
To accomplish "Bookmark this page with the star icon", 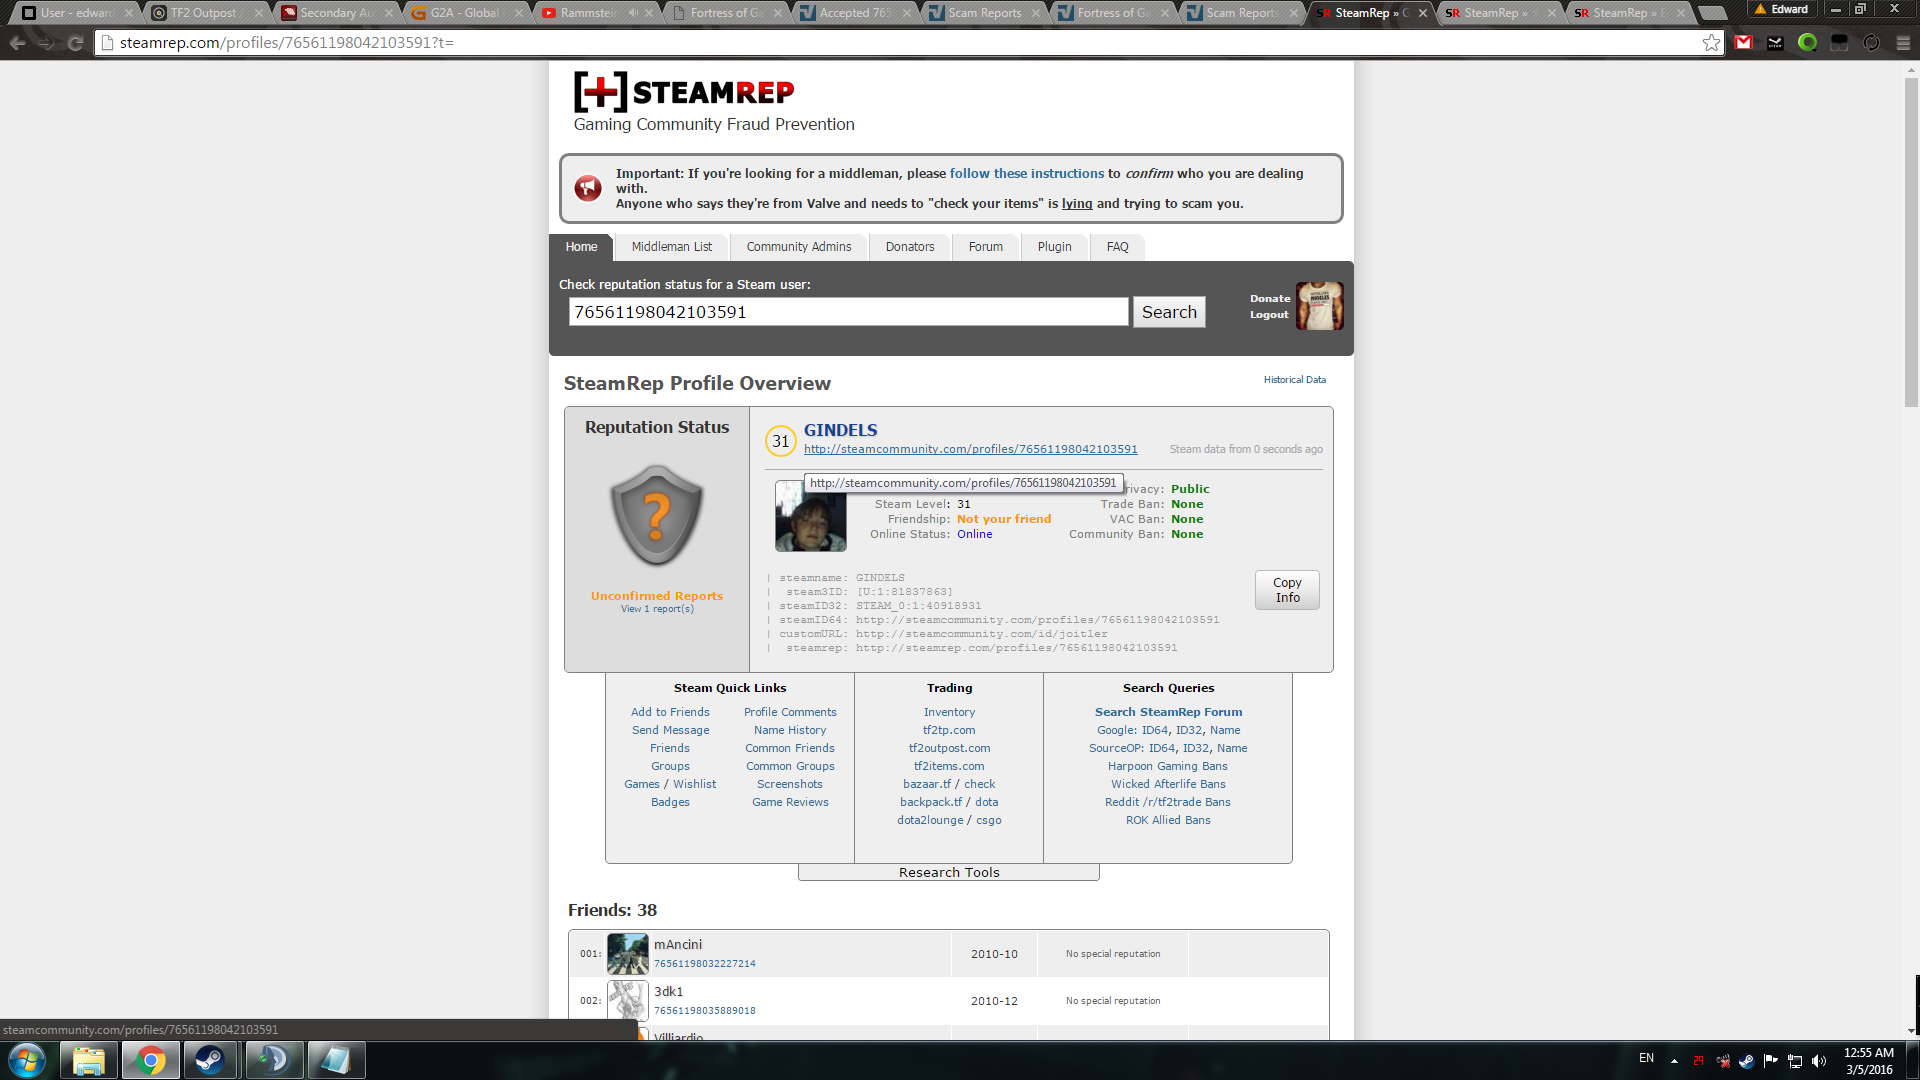I will point(1711,43).
